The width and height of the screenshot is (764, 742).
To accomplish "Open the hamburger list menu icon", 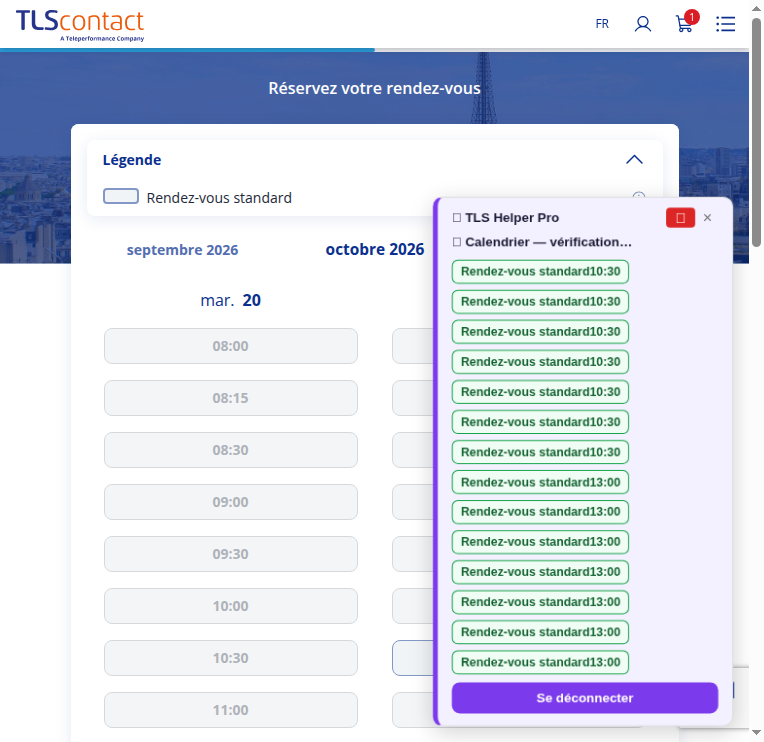I will 726,23.
